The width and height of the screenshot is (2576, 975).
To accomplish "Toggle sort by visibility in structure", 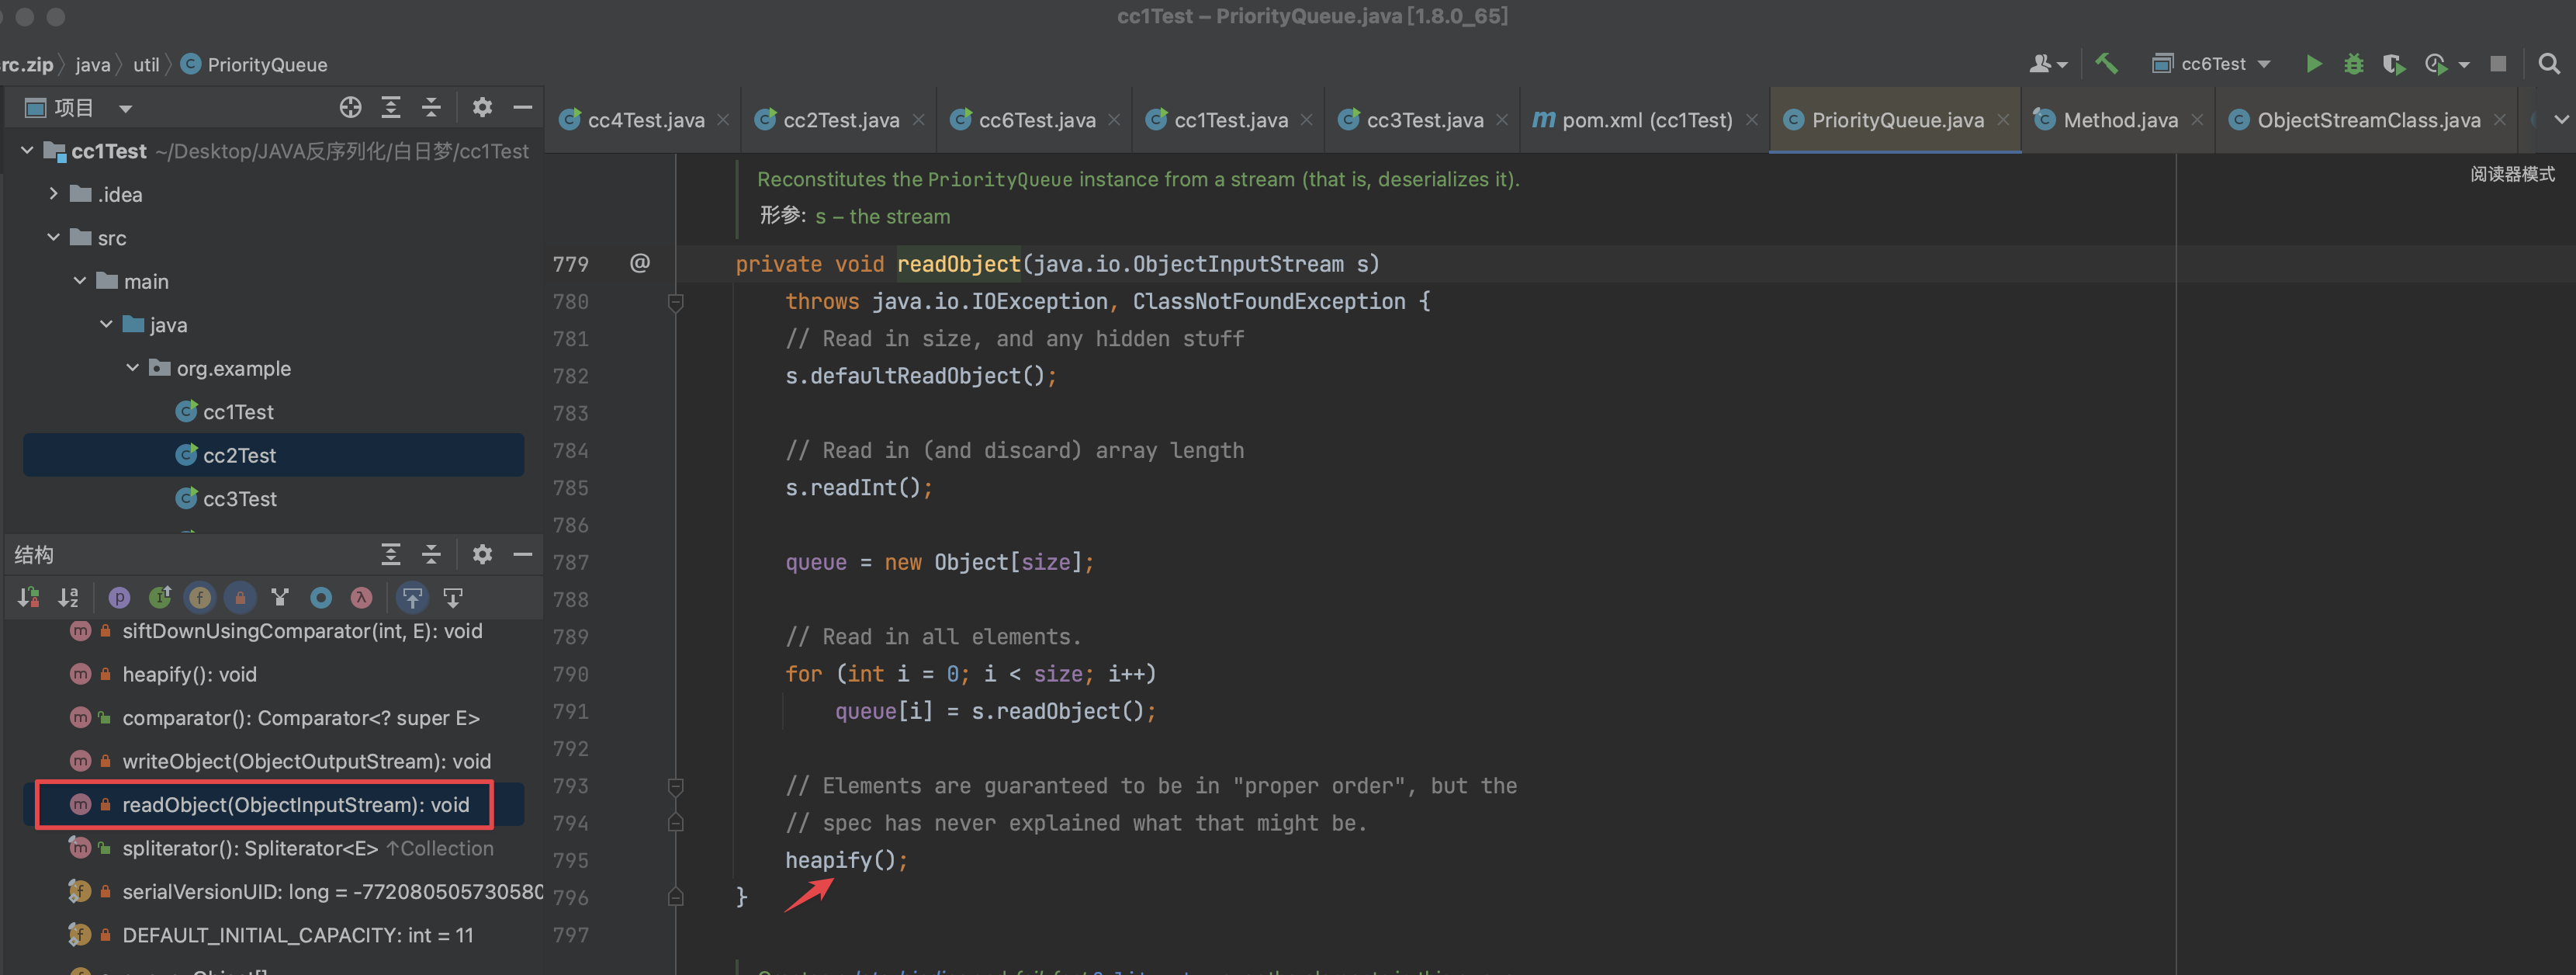I will click(28, 598).
